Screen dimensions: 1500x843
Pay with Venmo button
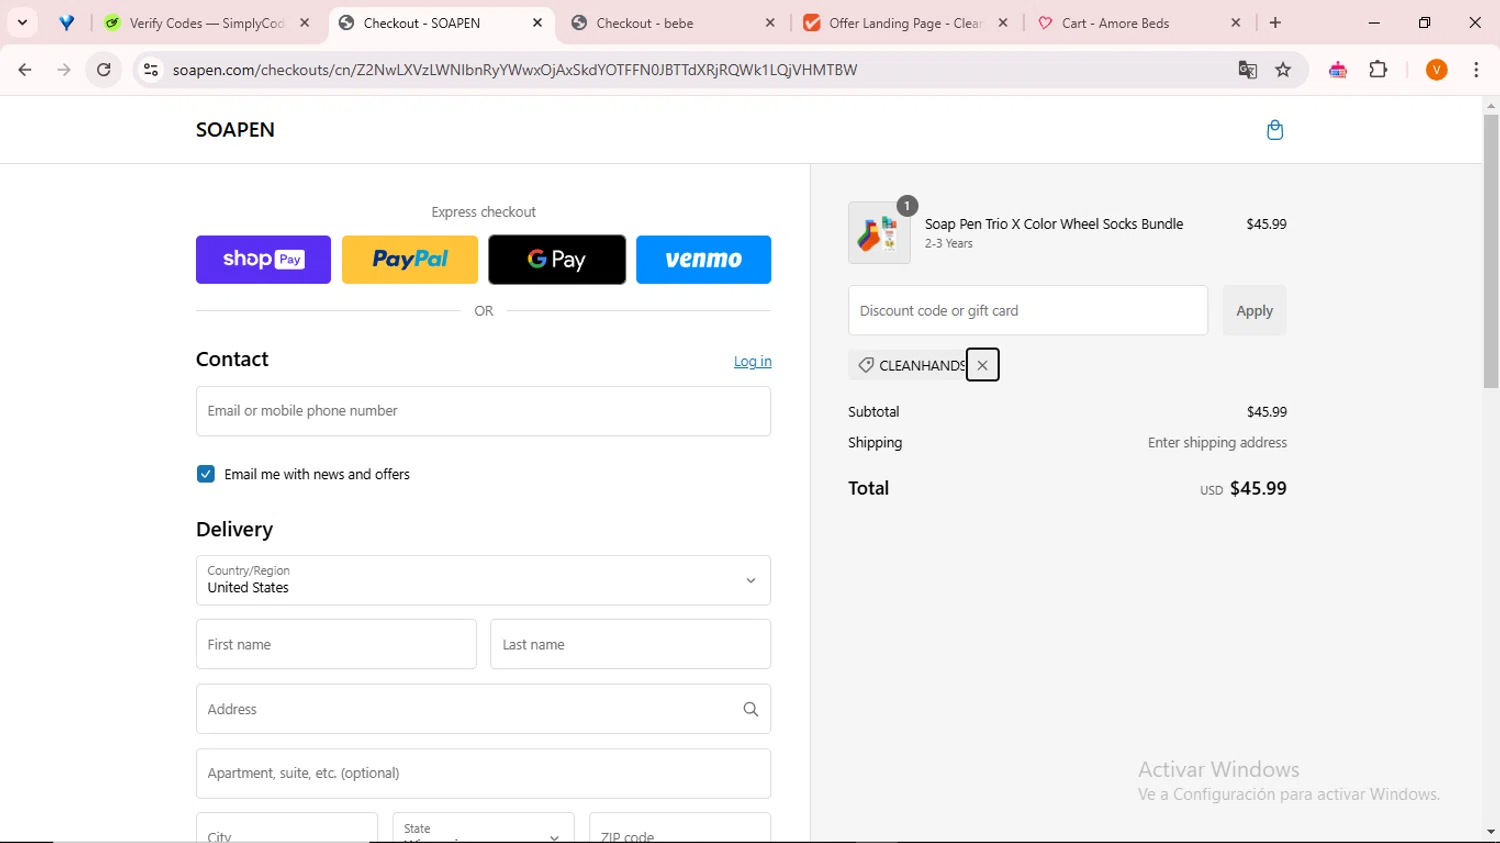(x=704, y=260)
